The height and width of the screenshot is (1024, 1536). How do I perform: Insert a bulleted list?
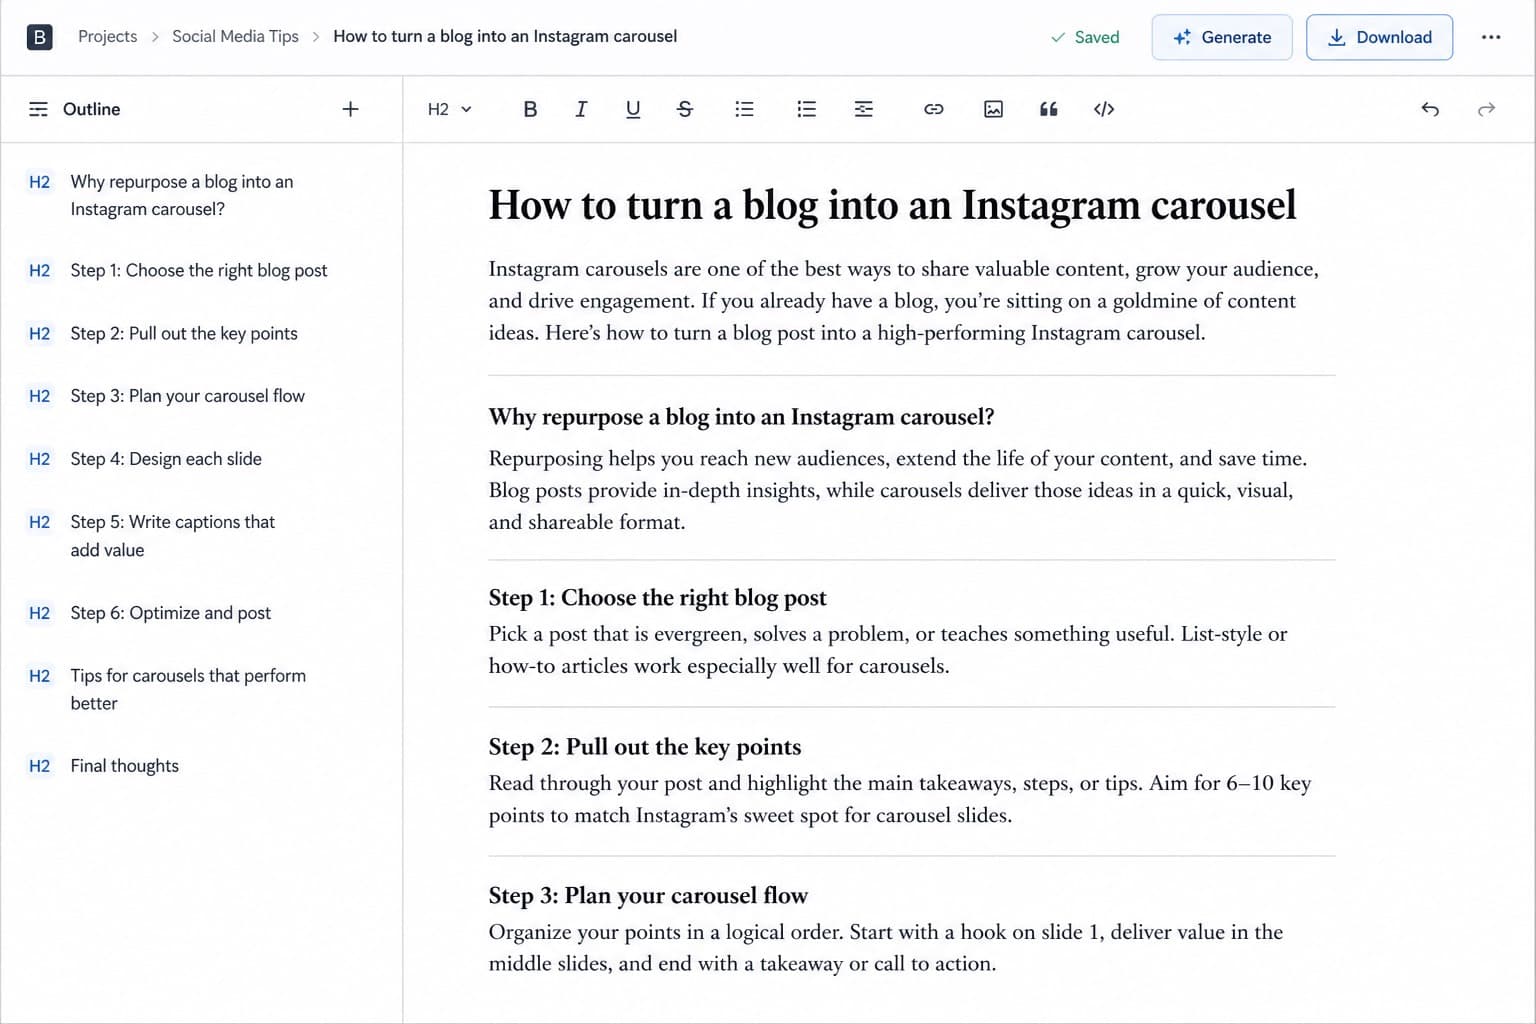744,109
